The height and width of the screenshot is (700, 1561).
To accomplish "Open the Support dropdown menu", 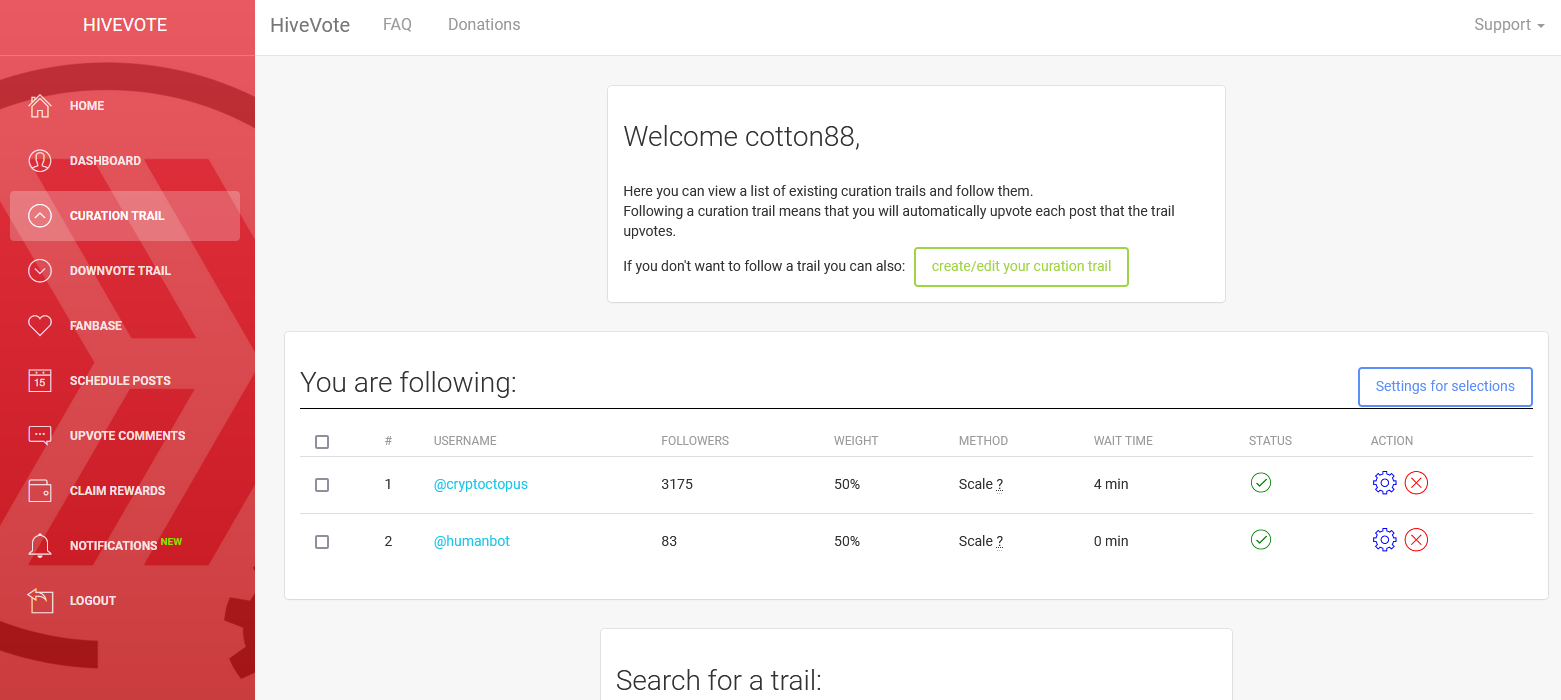I will click(x=1509, y=25).
